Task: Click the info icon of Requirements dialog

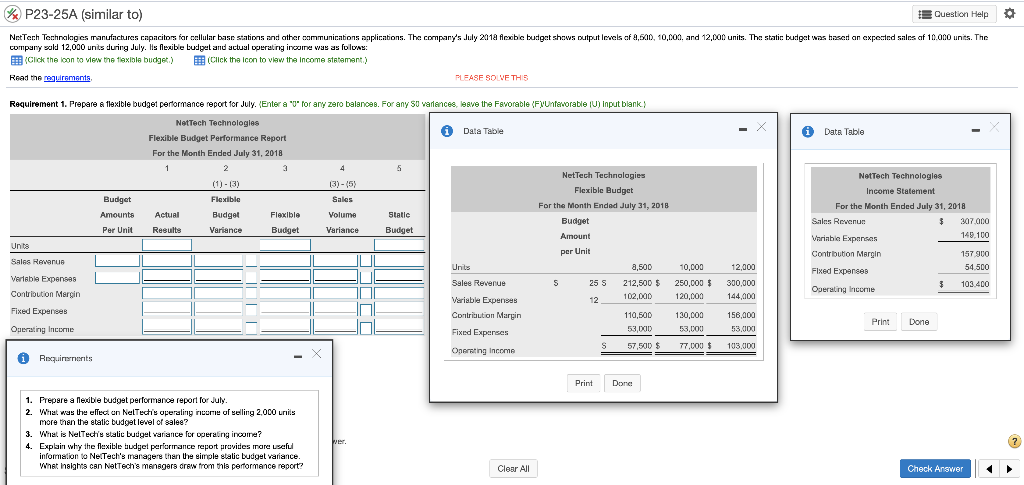Action: 24,358
